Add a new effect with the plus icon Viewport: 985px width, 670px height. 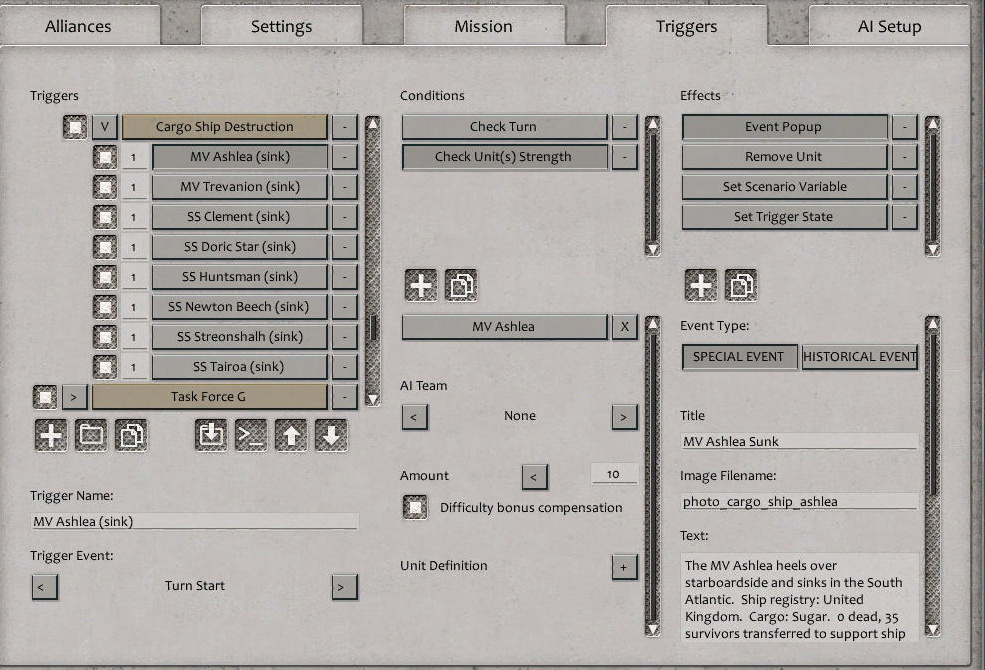pos(700,284)
